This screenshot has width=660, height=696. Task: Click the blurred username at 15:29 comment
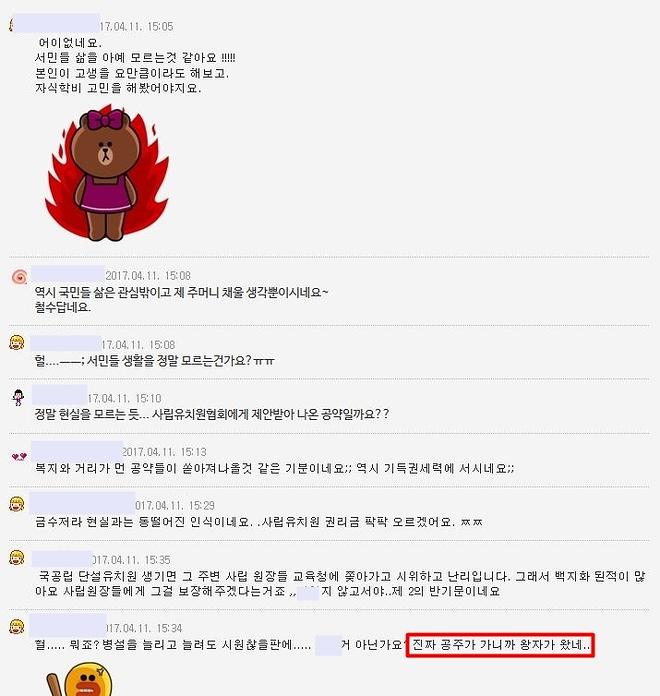tap(82, 503)
